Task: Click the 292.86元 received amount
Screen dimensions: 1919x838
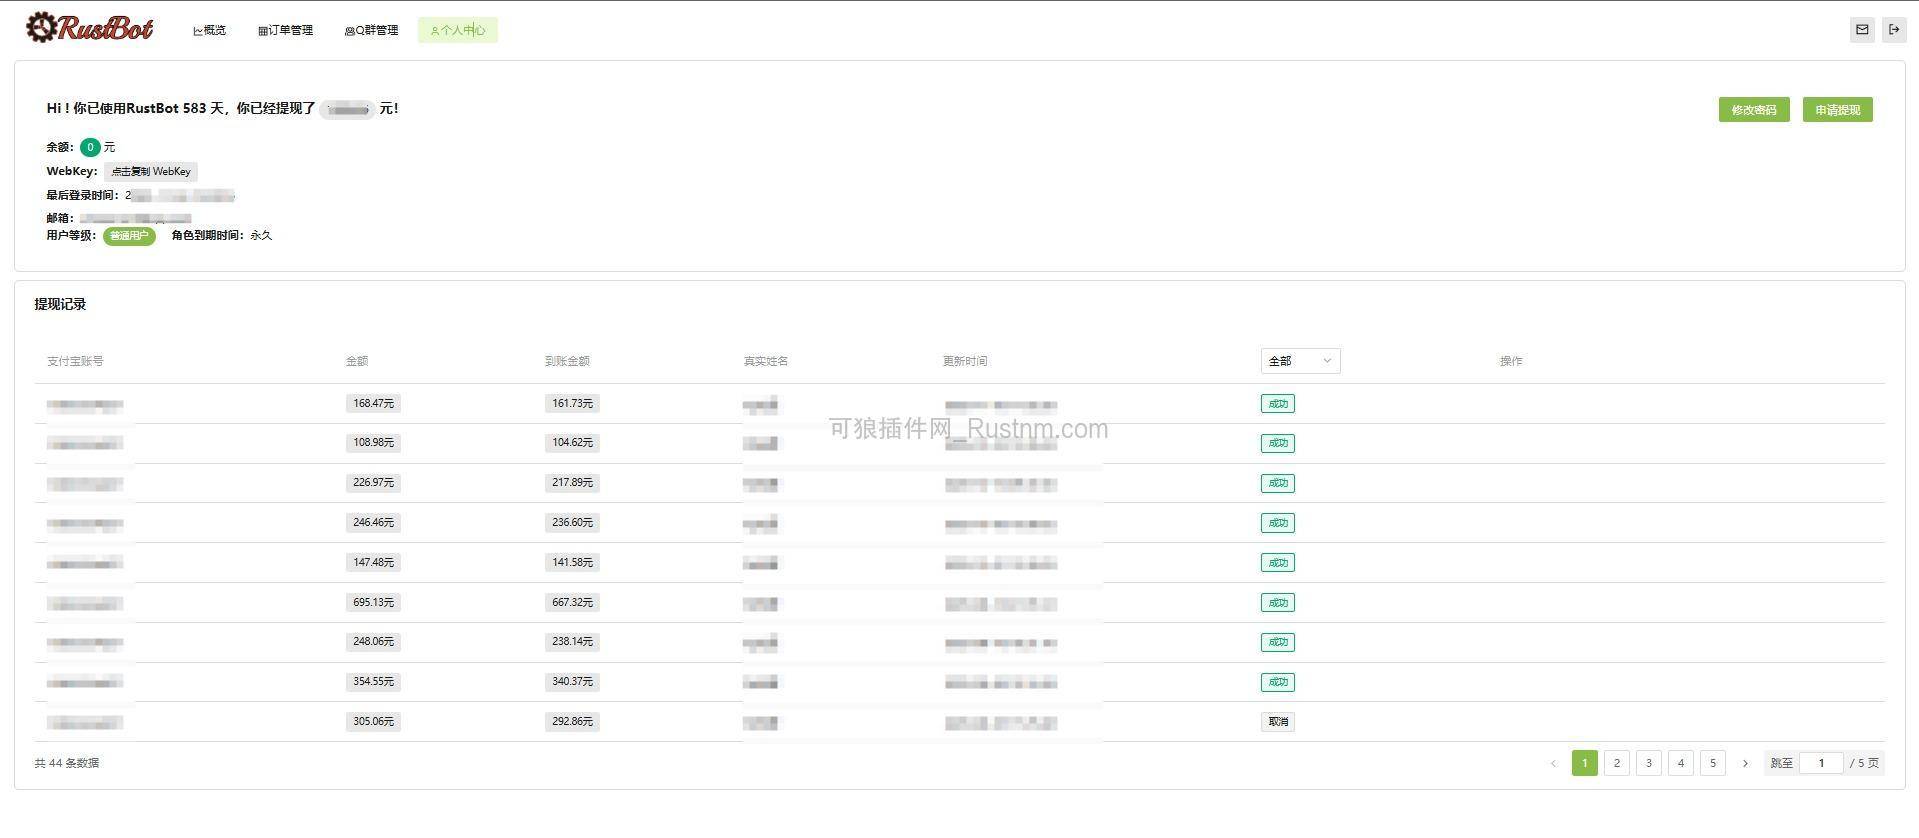Action: (x=572, y=722)
